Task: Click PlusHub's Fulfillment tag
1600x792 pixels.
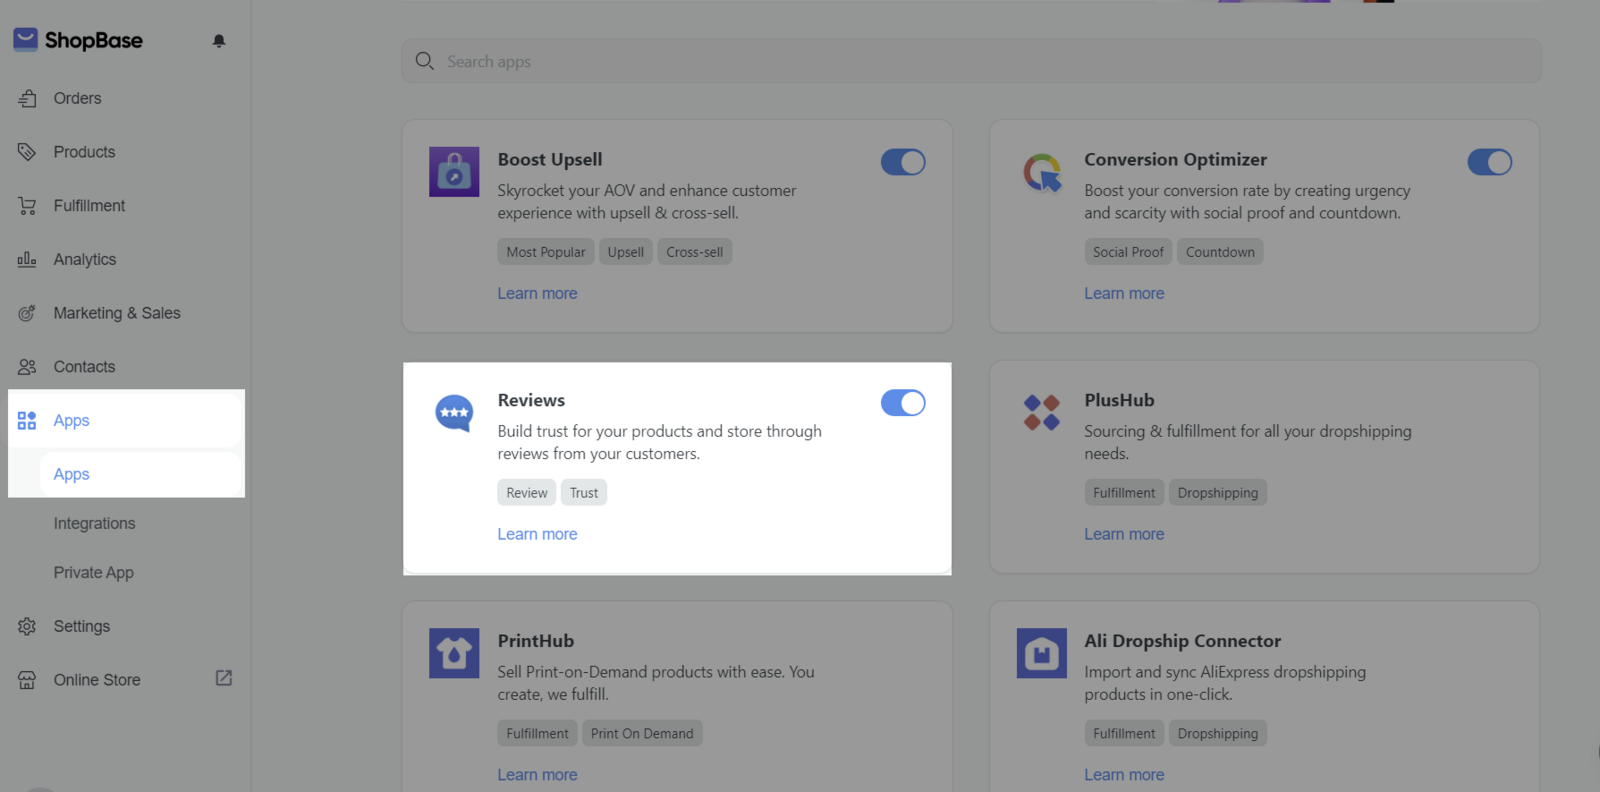Action: (1124, 493)
